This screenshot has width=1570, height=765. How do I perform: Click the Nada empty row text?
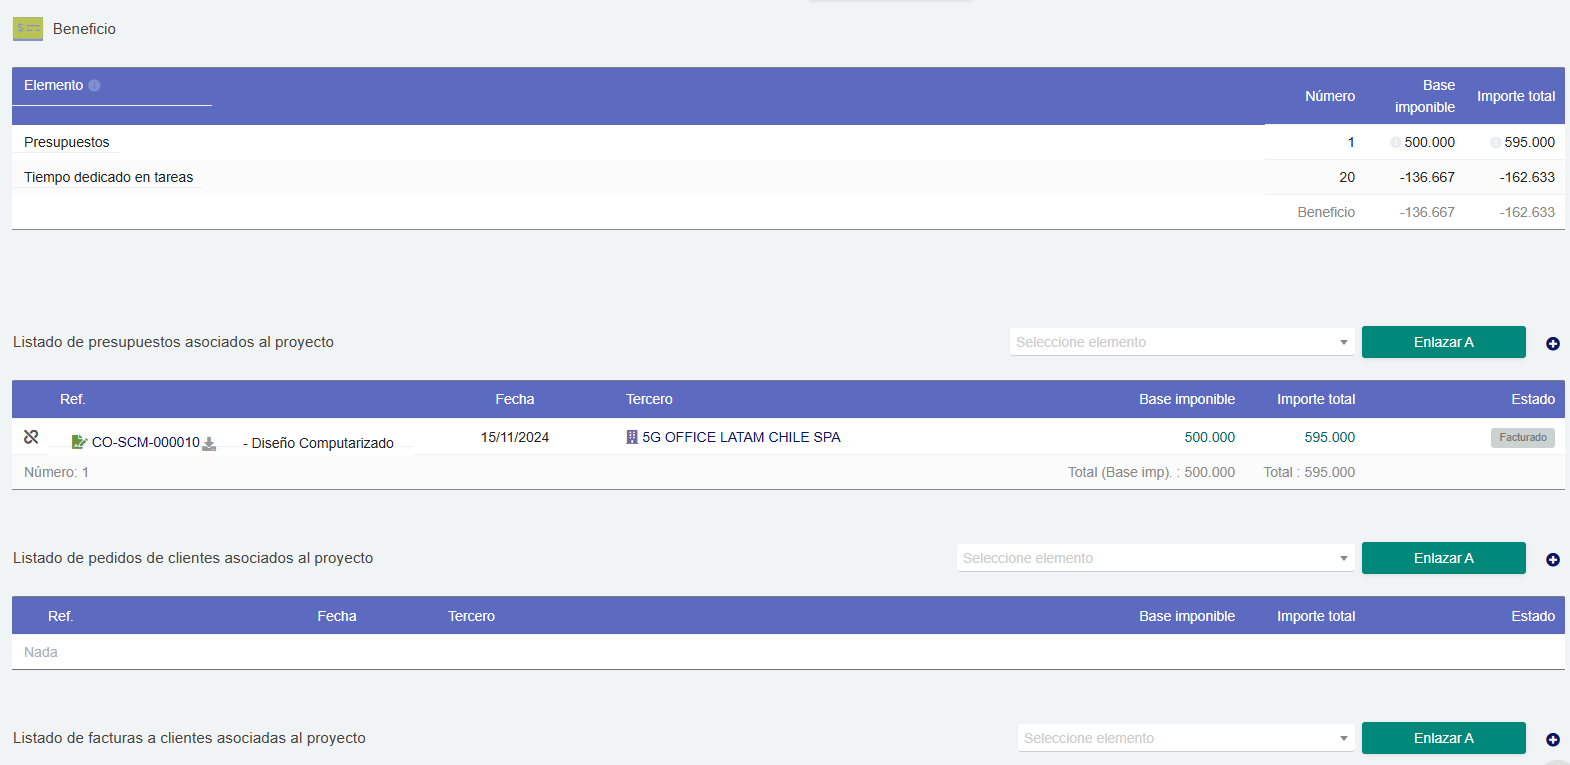[41, 652]
